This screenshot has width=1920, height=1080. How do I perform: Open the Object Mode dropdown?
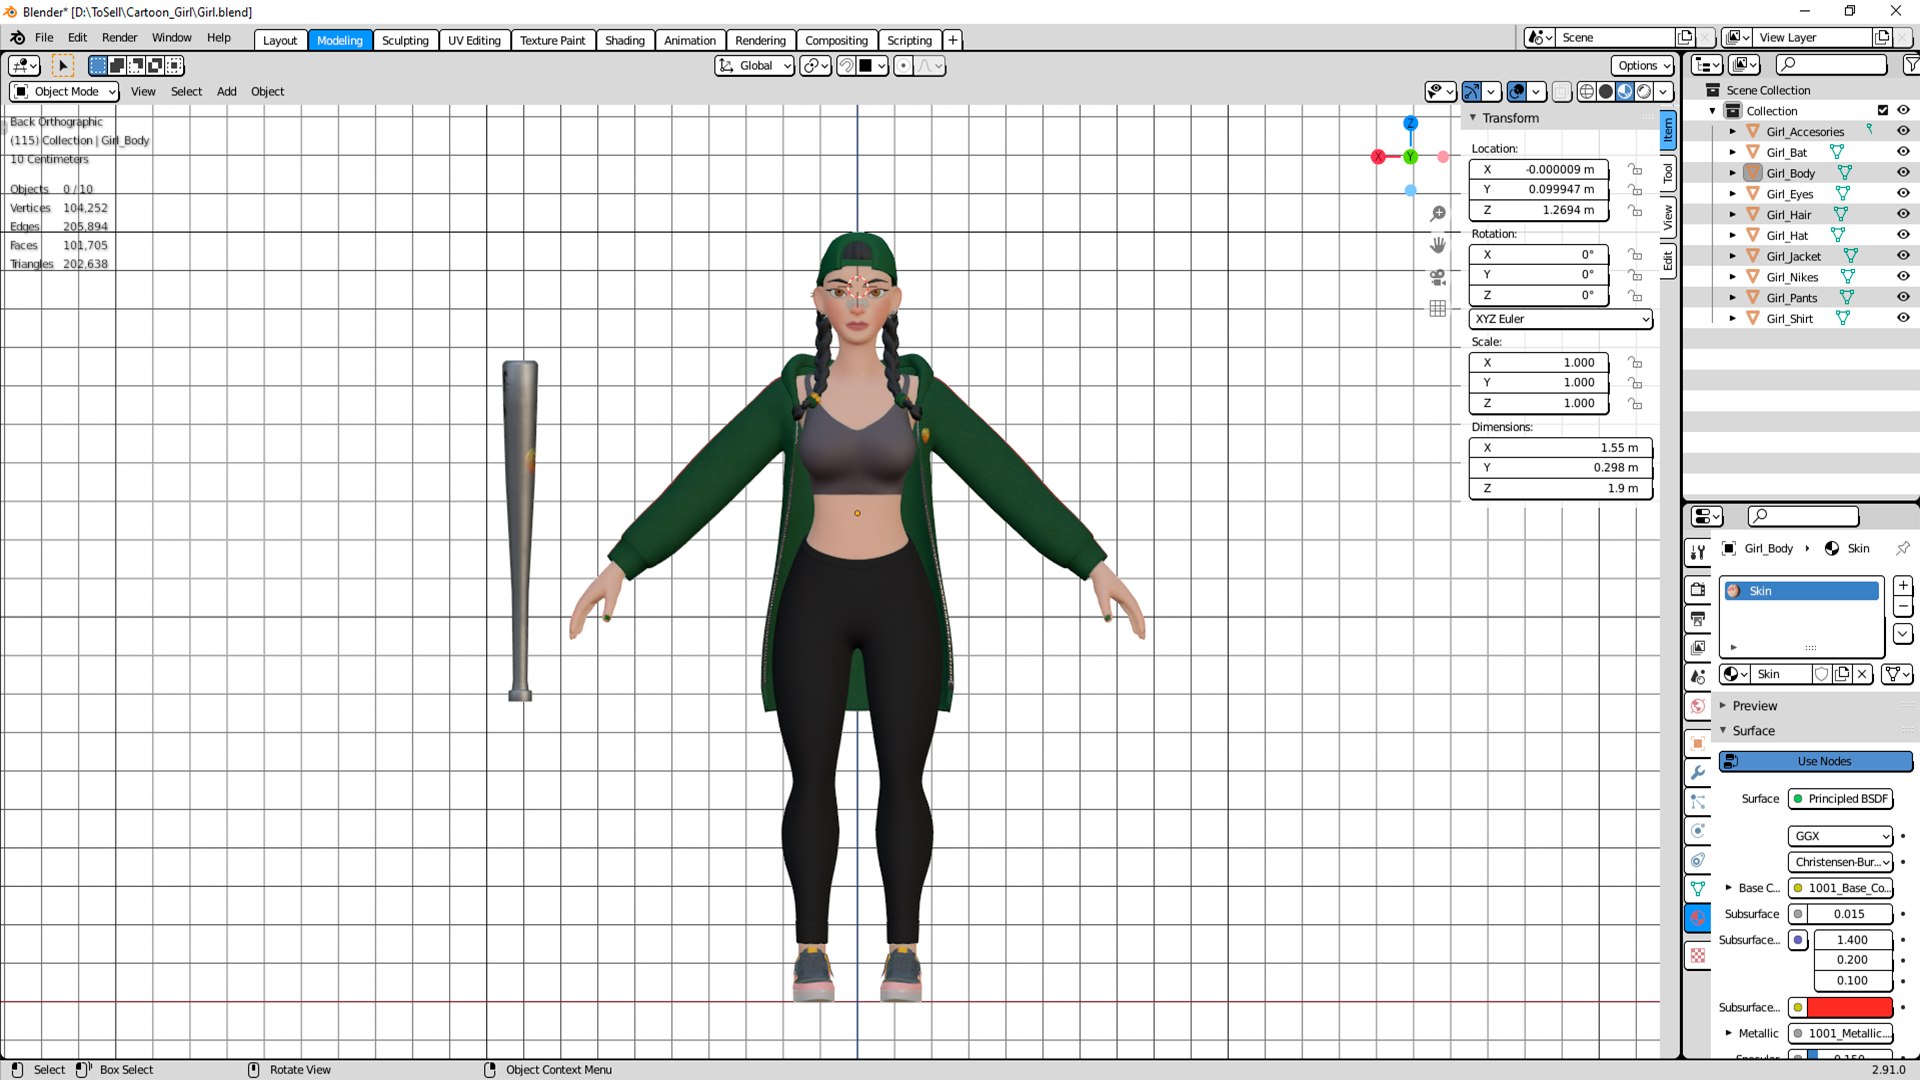(65, 92)
